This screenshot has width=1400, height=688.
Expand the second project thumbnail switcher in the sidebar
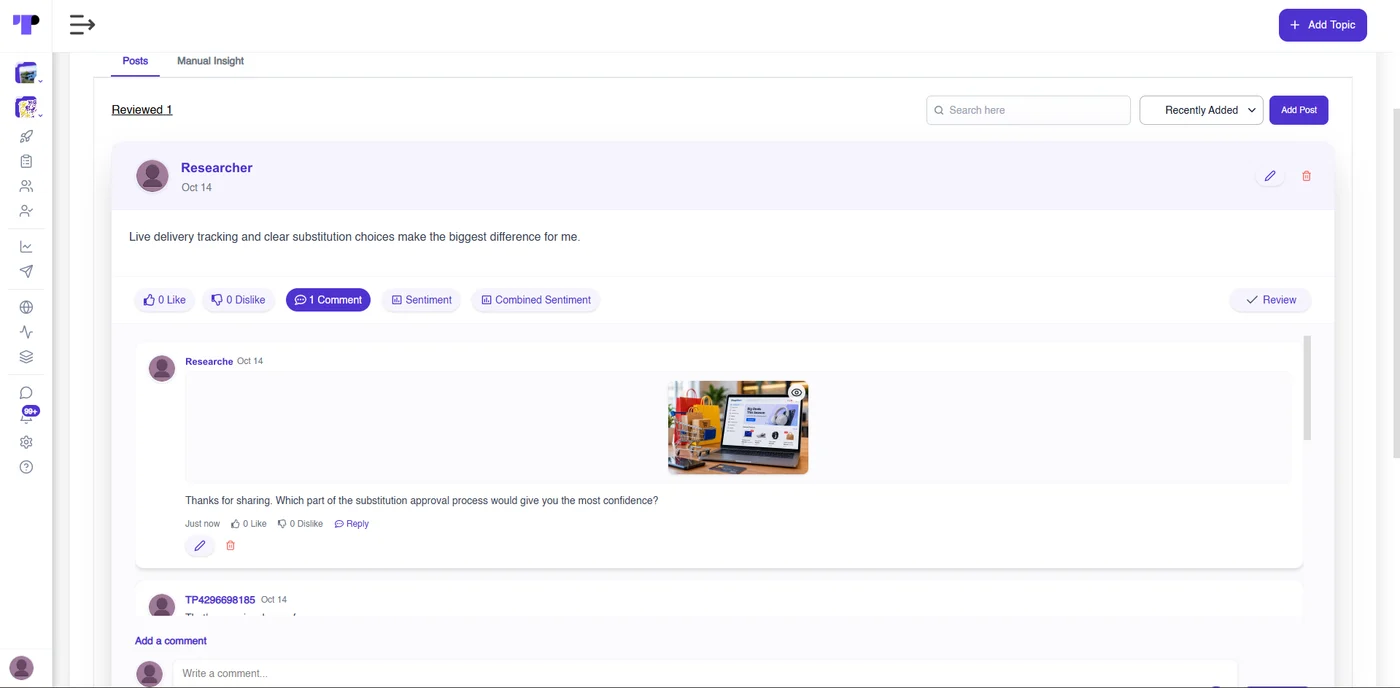pos(27,107)
